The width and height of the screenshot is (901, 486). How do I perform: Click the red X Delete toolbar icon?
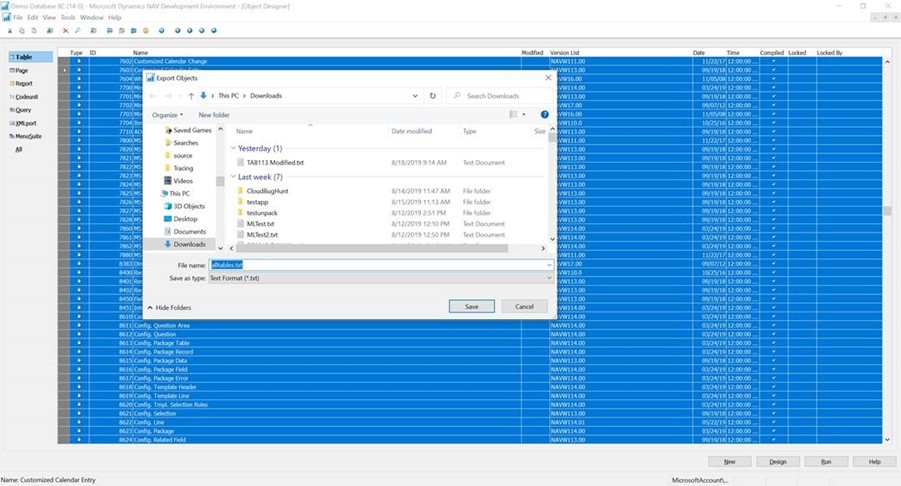65,30
